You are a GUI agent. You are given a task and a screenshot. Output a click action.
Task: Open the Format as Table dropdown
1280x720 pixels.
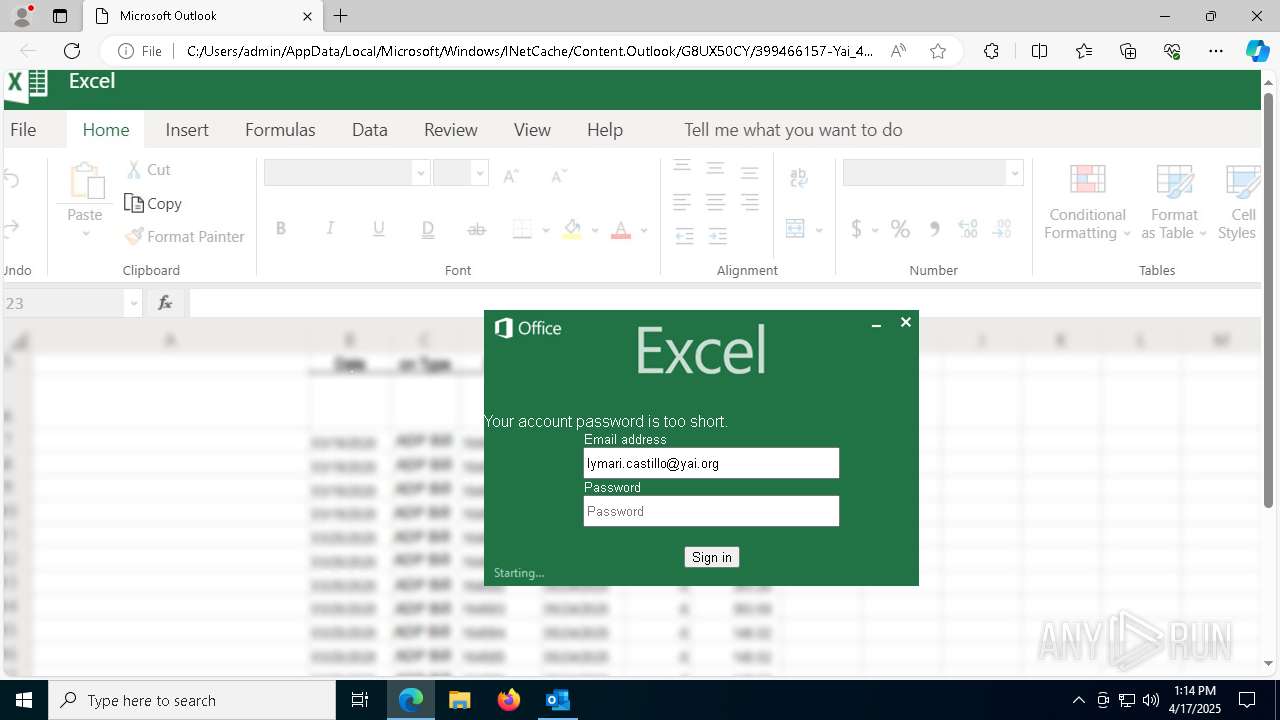coord(1174,203)
